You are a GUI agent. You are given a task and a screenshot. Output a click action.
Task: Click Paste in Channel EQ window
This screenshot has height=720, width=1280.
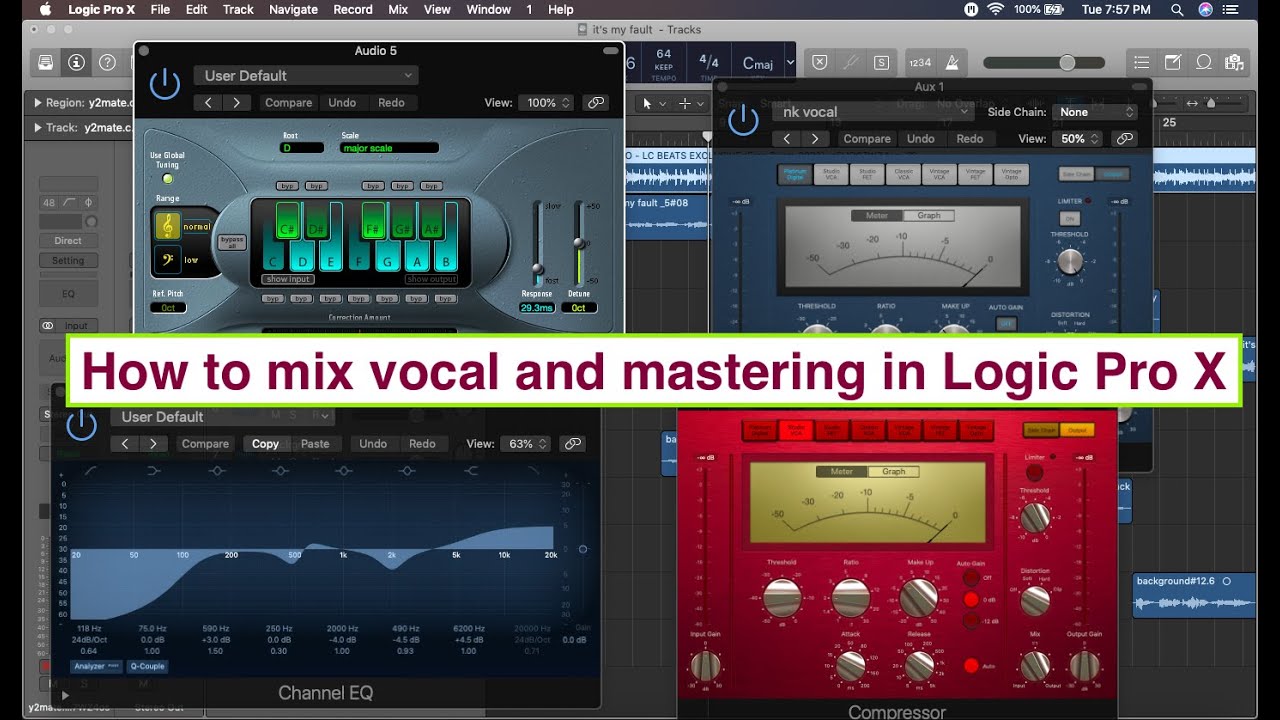(315, 443)
